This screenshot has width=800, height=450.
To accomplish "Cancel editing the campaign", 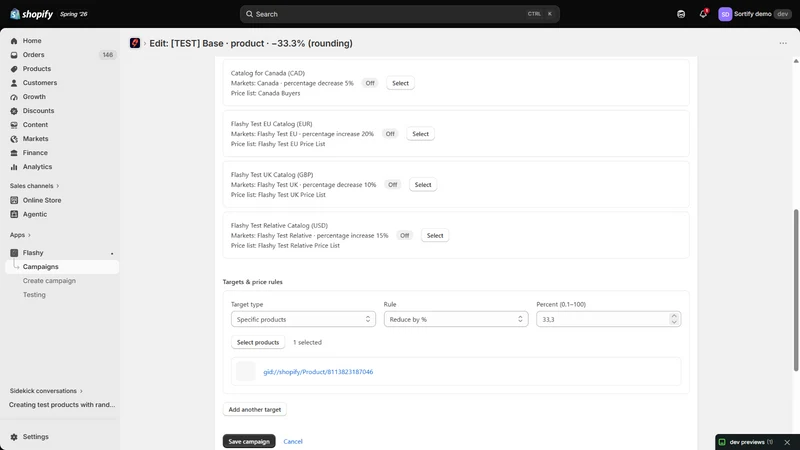I will tap(293, 441).
